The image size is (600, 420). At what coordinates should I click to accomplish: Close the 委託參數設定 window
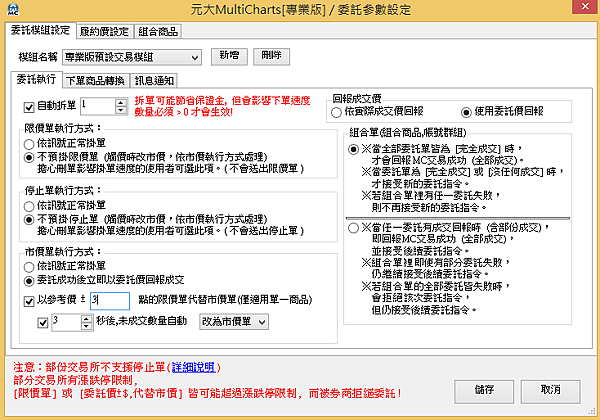pyautogui.click(x=585, y=6)
